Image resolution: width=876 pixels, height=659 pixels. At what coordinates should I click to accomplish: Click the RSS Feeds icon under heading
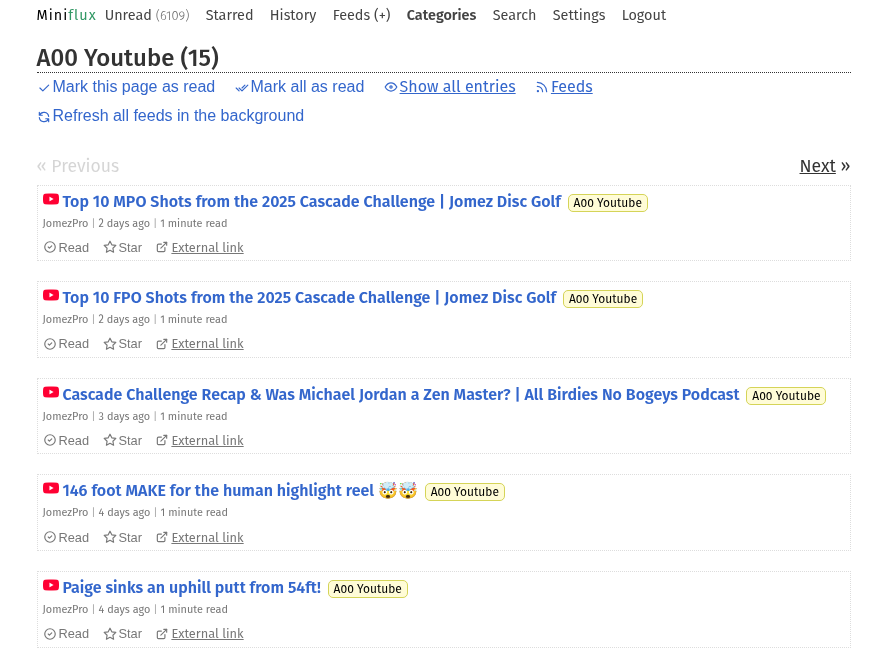[x=542, y=88]
